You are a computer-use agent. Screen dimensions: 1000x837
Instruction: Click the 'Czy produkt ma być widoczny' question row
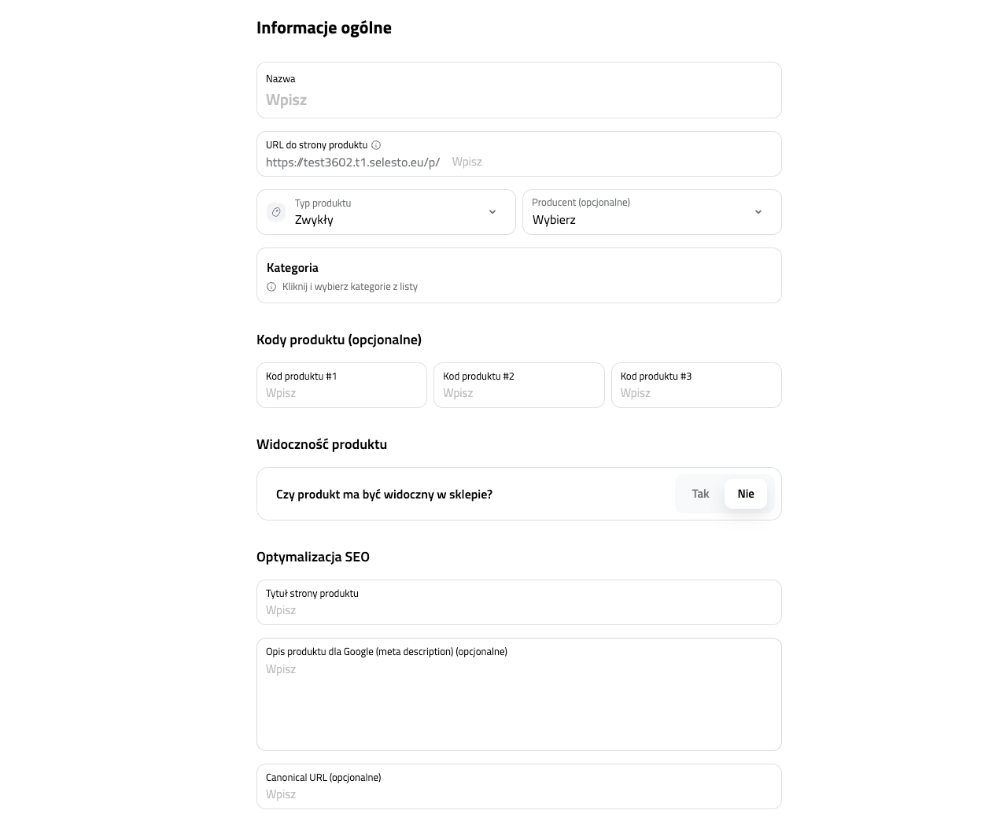[x=384, y=494]
